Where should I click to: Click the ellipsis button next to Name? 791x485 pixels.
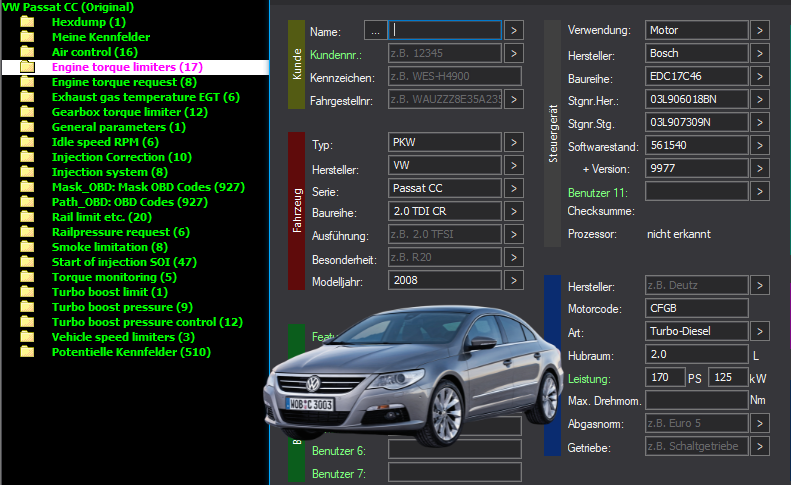pyautogui.click(x=375, y=31)
